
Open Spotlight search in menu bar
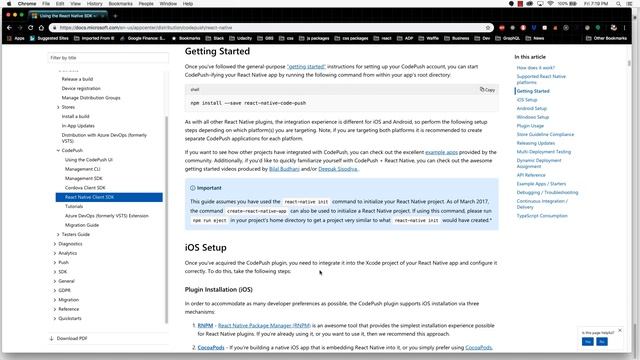(619, 4)
